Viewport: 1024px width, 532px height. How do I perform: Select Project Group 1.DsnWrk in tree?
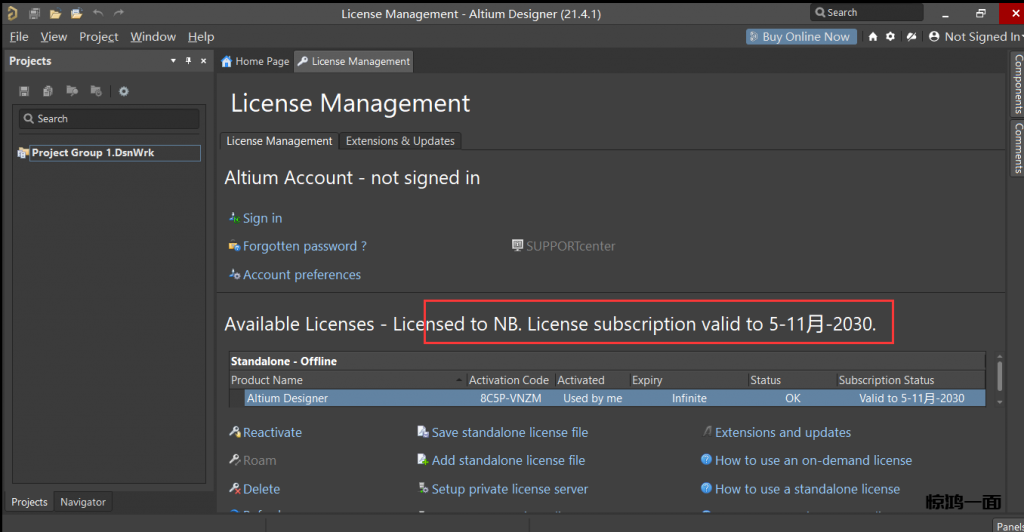pos(92,153)
